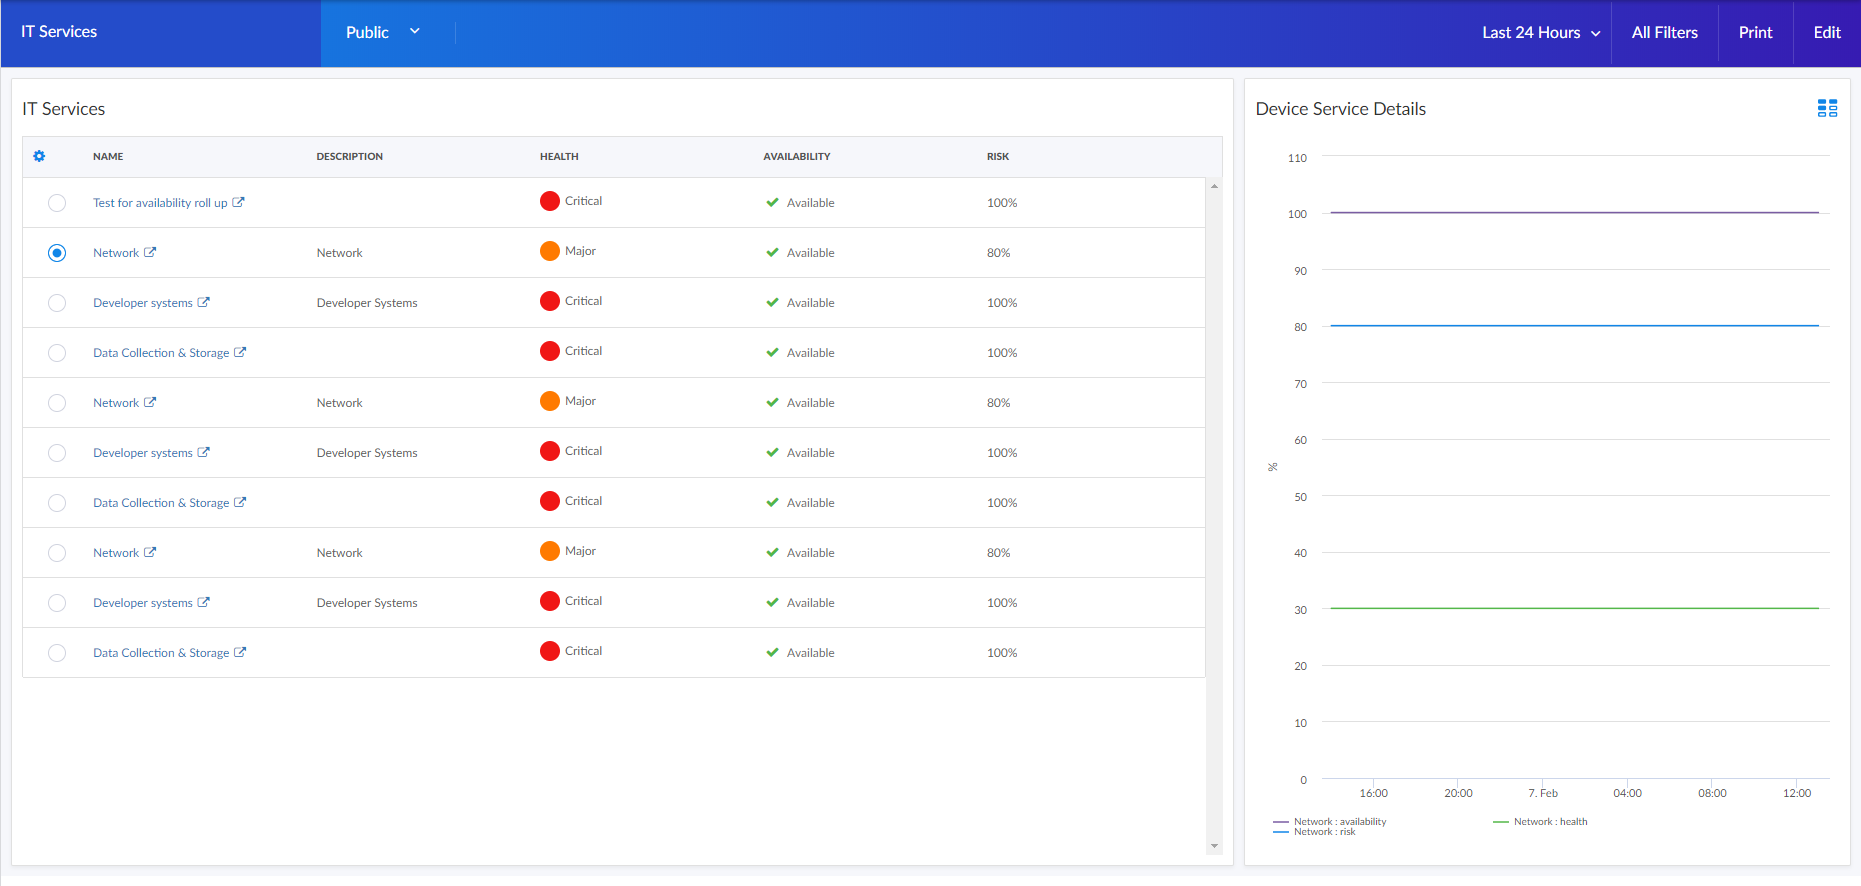Click the orange Major icon in selected Network row
This screenshot has height=886, width=1861.
click(550, 251)
